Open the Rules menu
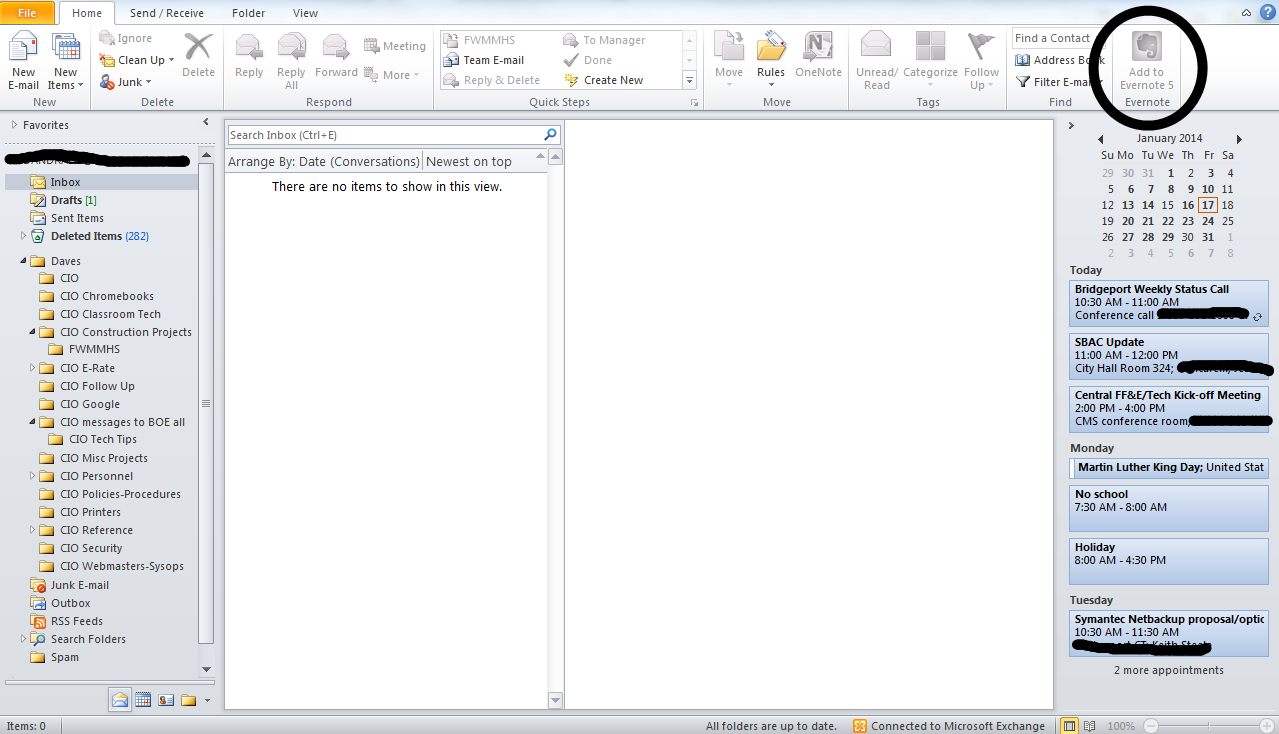 click(771, 58)
